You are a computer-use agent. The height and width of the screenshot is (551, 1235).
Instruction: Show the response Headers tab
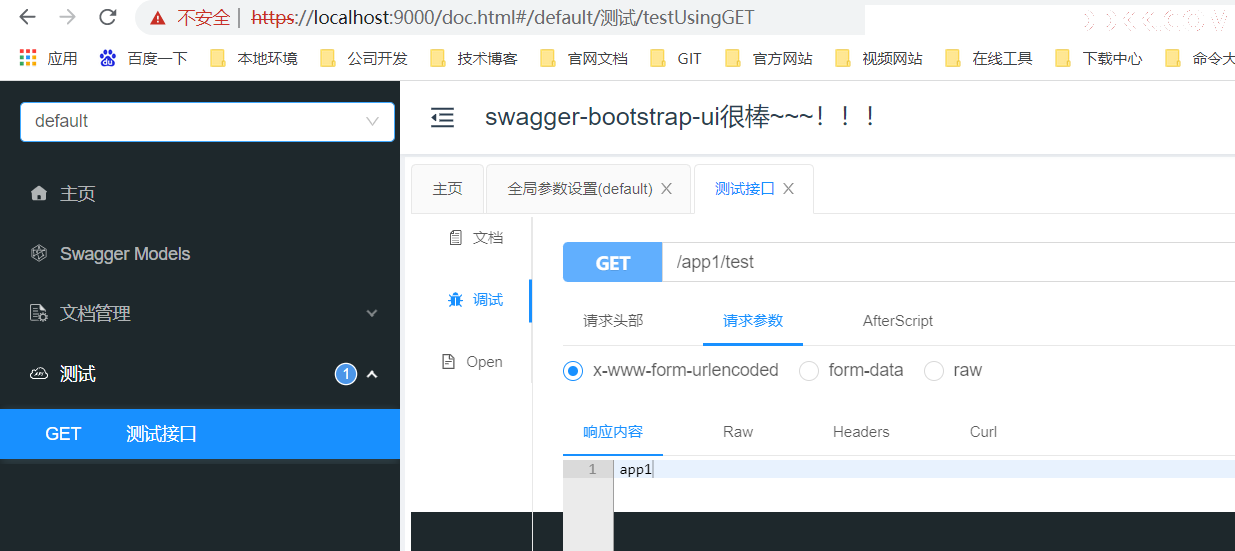[861, 432]
